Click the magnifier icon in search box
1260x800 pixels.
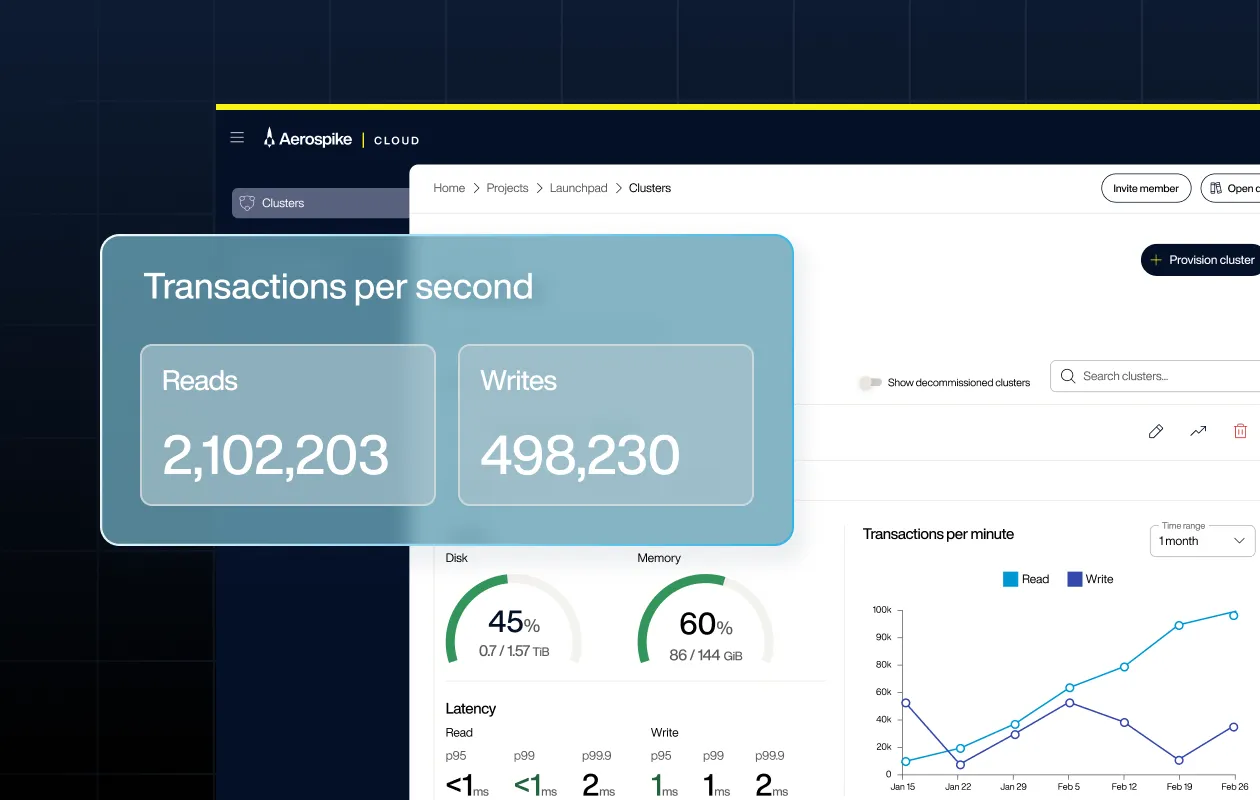pyautogui.click(x=1068, y=376)
